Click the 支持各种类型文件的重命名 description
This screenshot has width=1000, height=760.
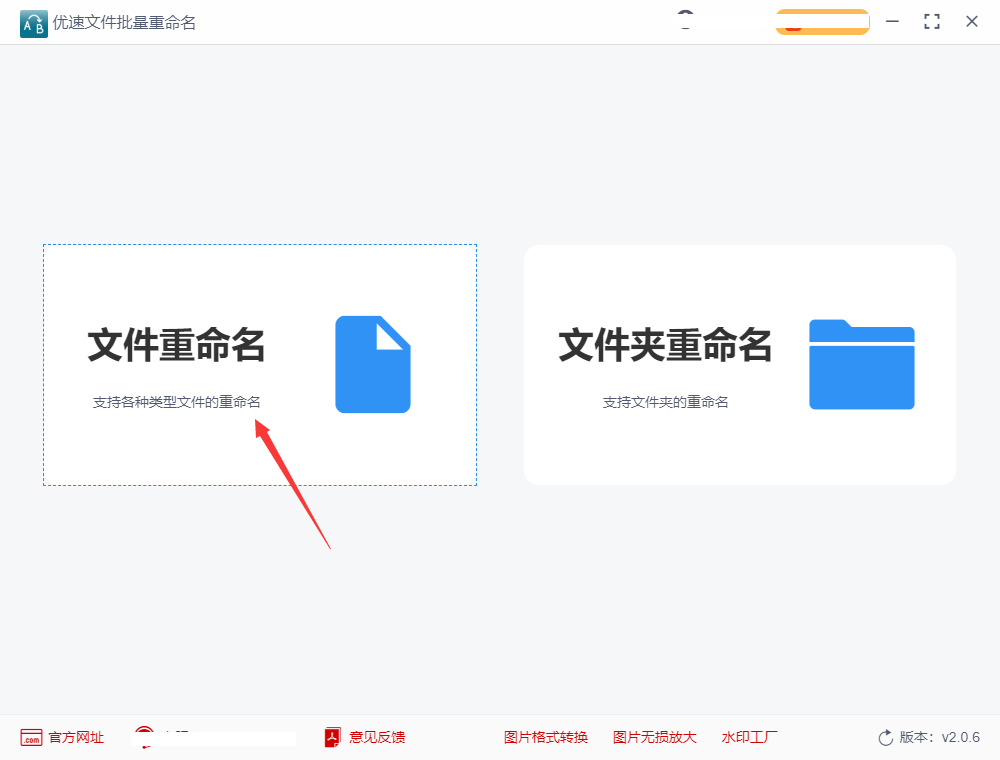[x=177, y=402]
